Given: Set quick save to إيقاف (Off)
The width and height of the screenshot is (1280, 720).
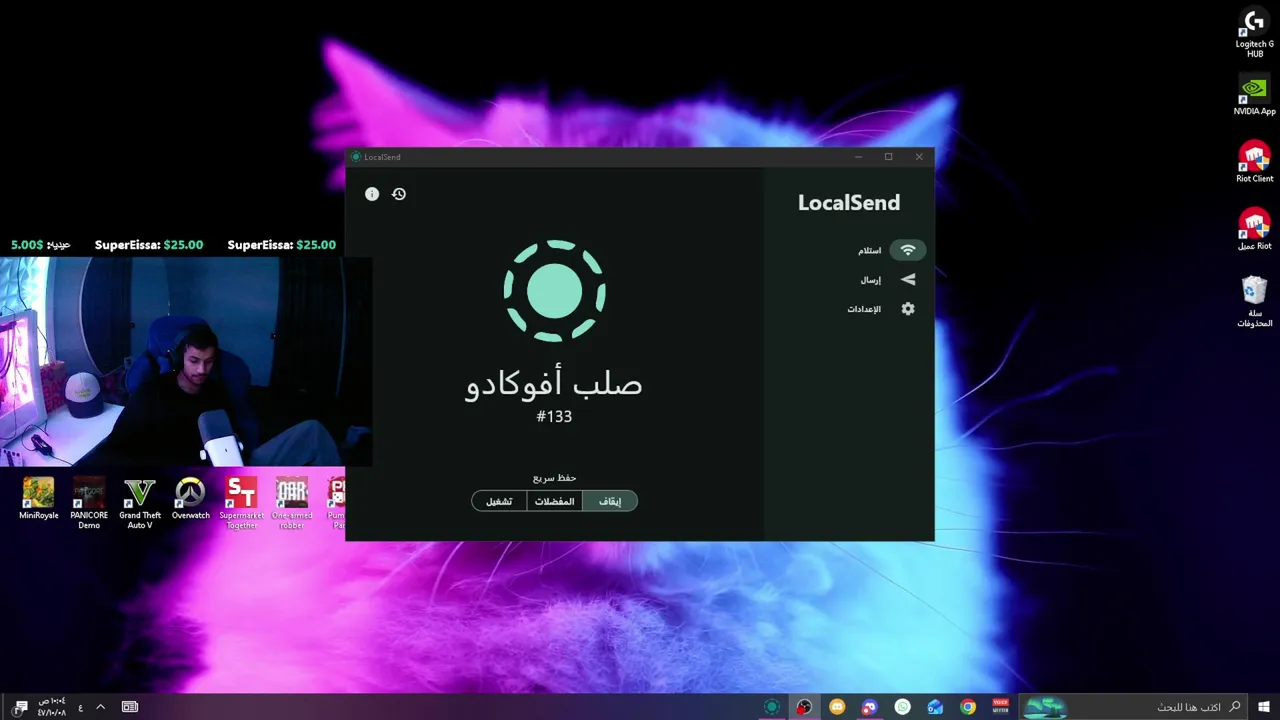Looking at the screenshot, I should [610, 501].
